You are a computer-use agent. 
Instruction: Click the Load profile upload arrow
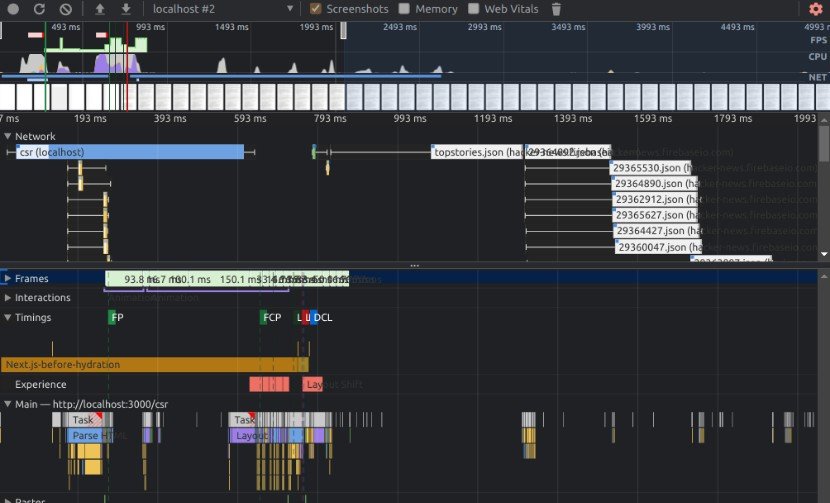(100, 9)
